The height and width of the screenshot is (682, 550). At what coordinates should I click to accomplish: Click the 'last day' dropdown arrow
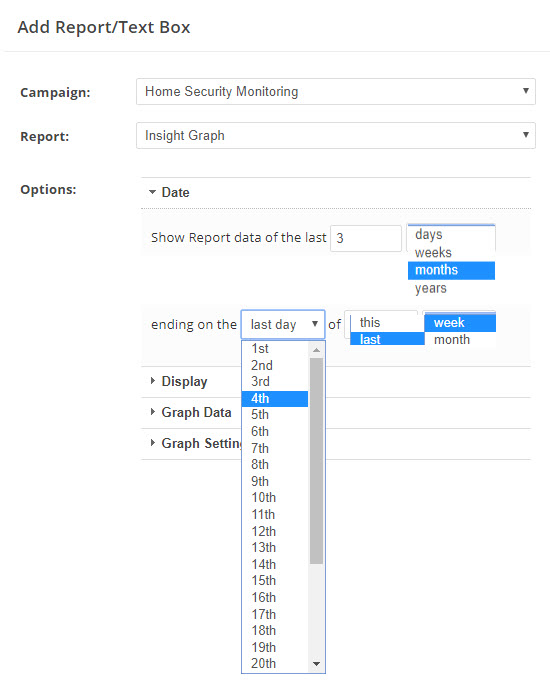(x=315, y=324)
